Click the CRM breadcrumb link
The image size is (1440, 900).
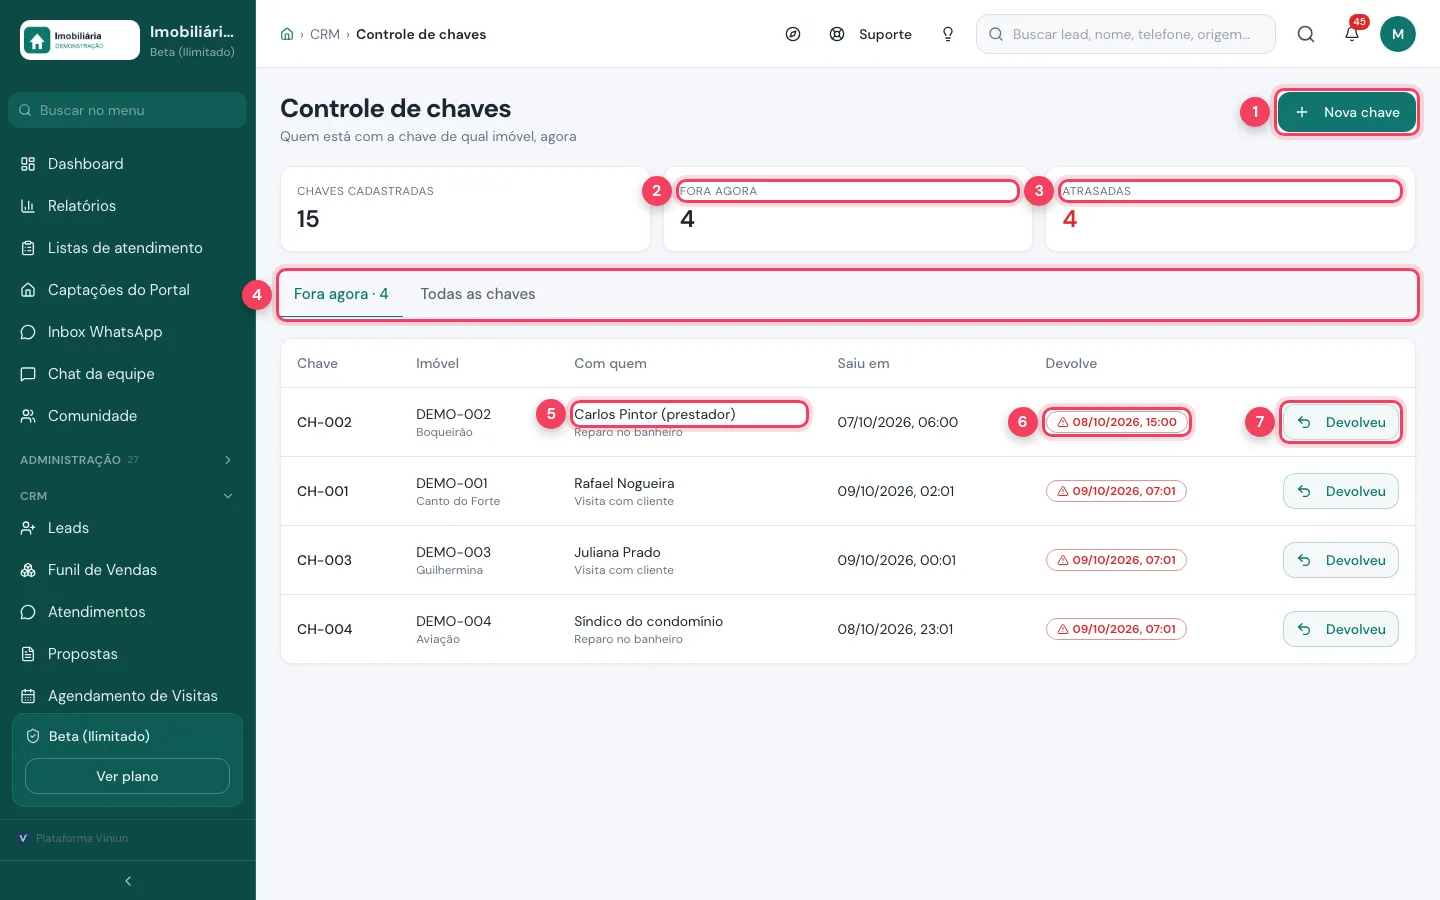point(325,34)
